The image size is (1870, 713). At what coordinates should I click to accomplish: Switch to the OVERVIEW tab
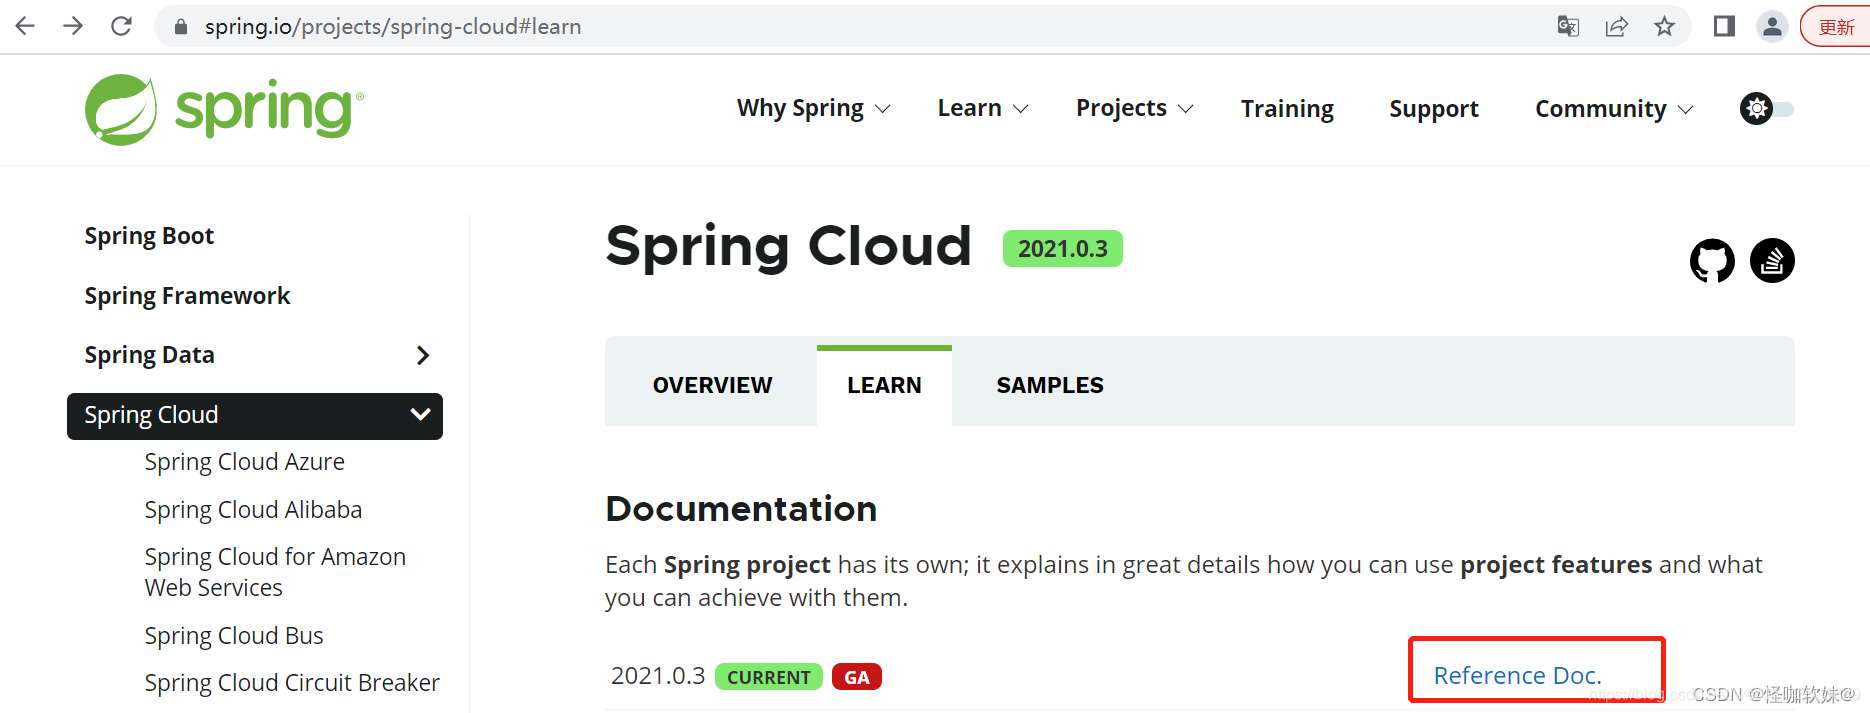(x=712, y=386)
